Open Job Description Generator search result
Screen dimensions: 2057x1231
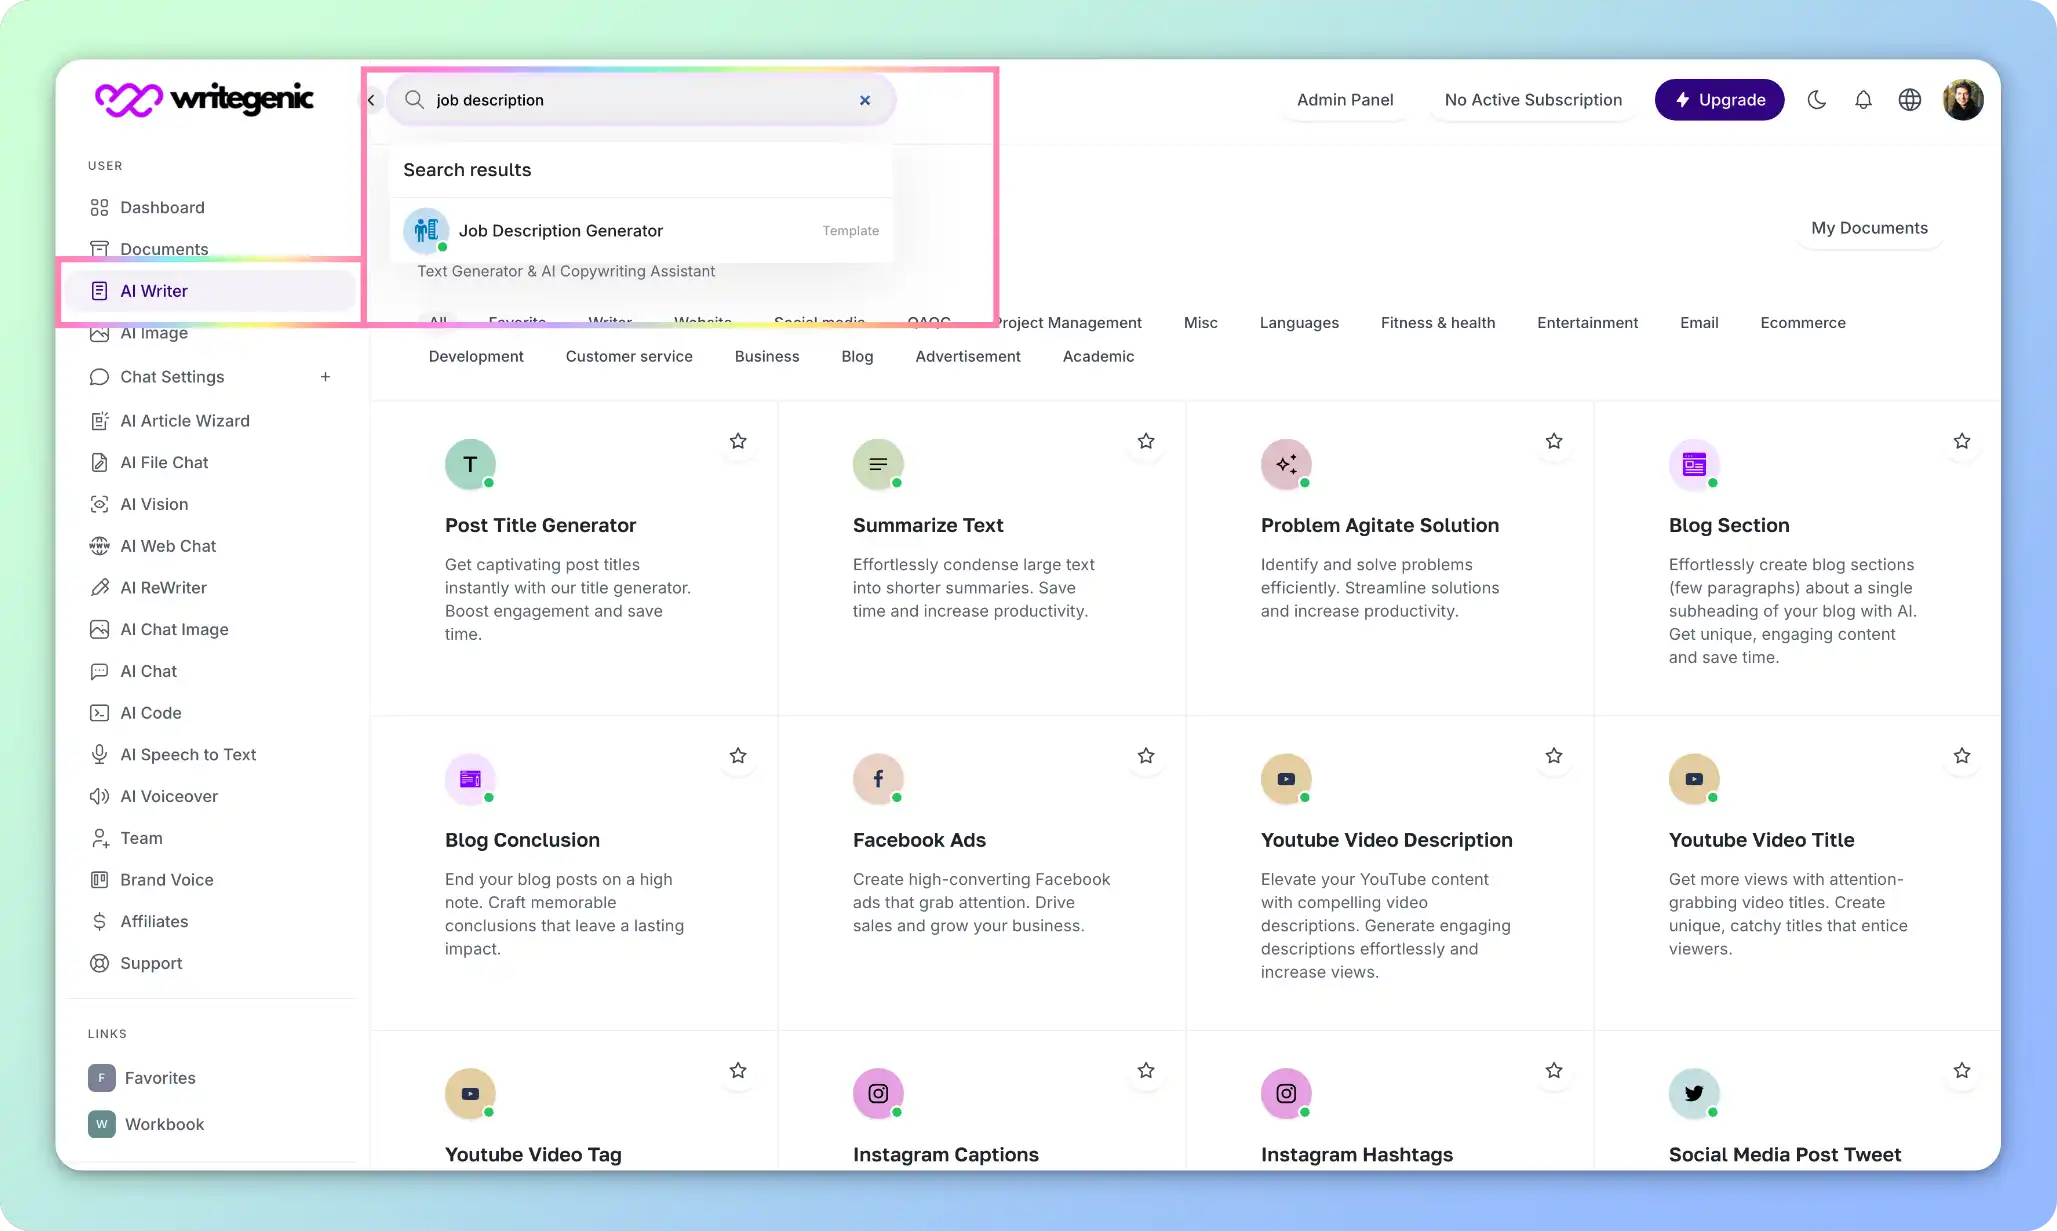coord(641,231)
